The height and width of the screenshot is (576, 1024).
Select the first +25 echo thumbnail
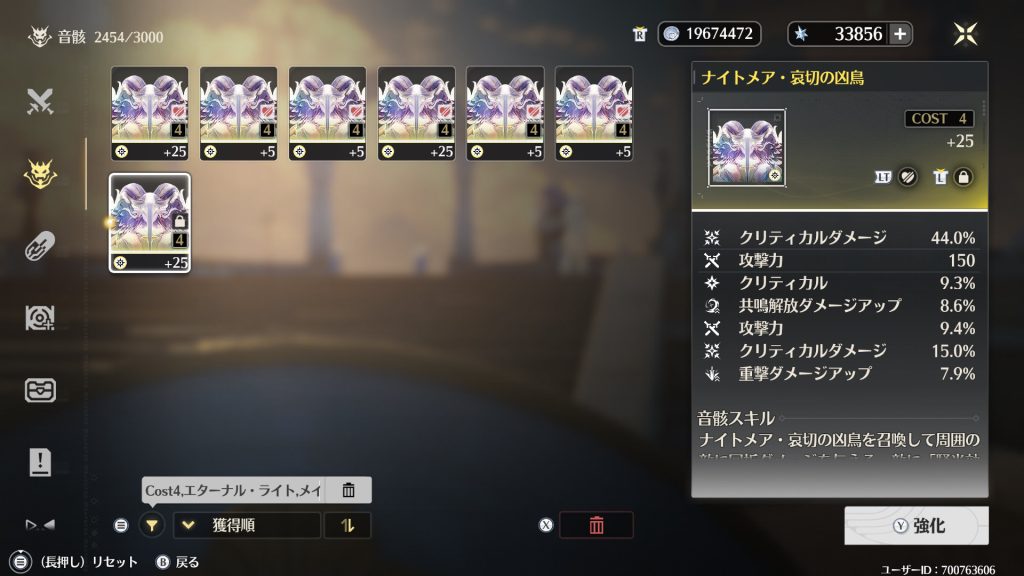tap(150, 114)
